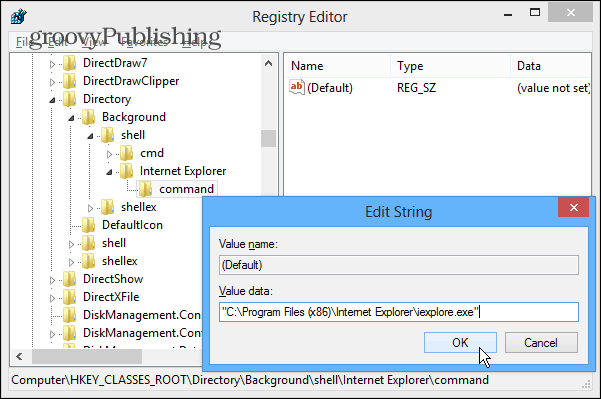Click the Data column header
This screenshot has width=601, height=399.
tap(551, 66)
